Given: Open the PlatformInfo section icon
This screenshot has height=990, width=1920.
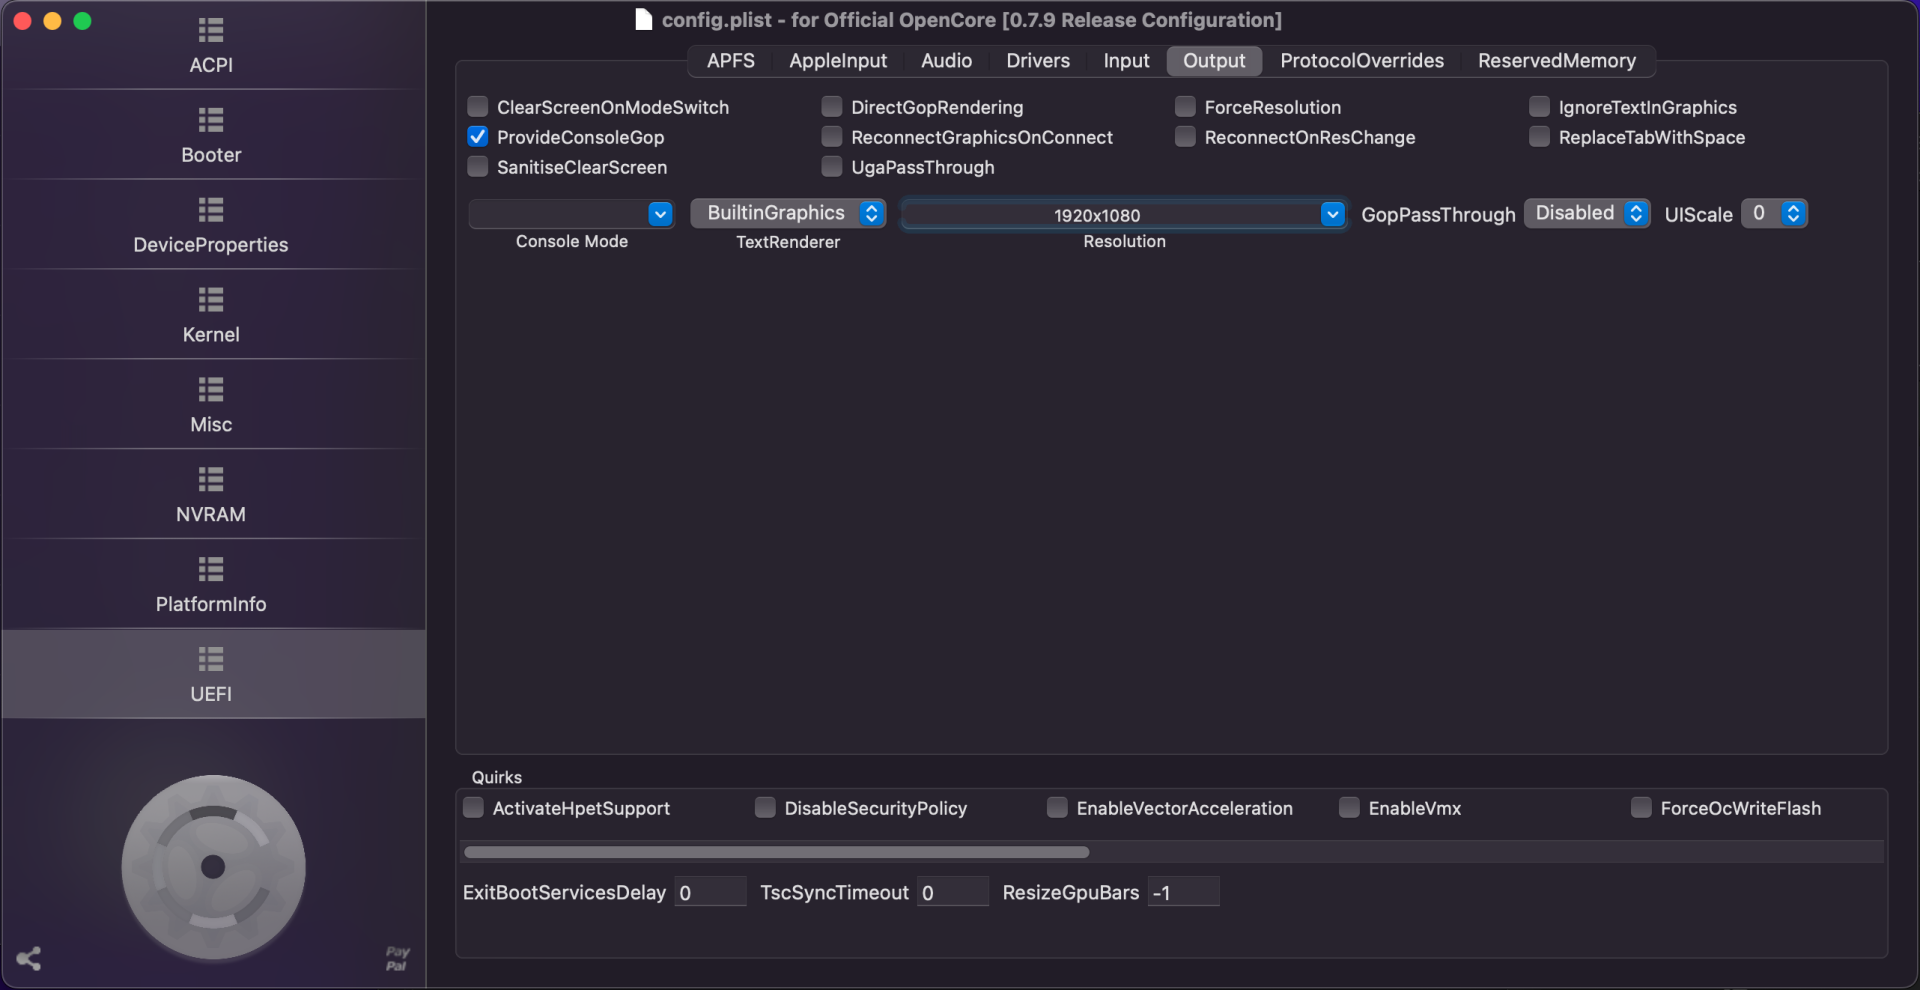Looking at the screenshot, I should (211, 571).
